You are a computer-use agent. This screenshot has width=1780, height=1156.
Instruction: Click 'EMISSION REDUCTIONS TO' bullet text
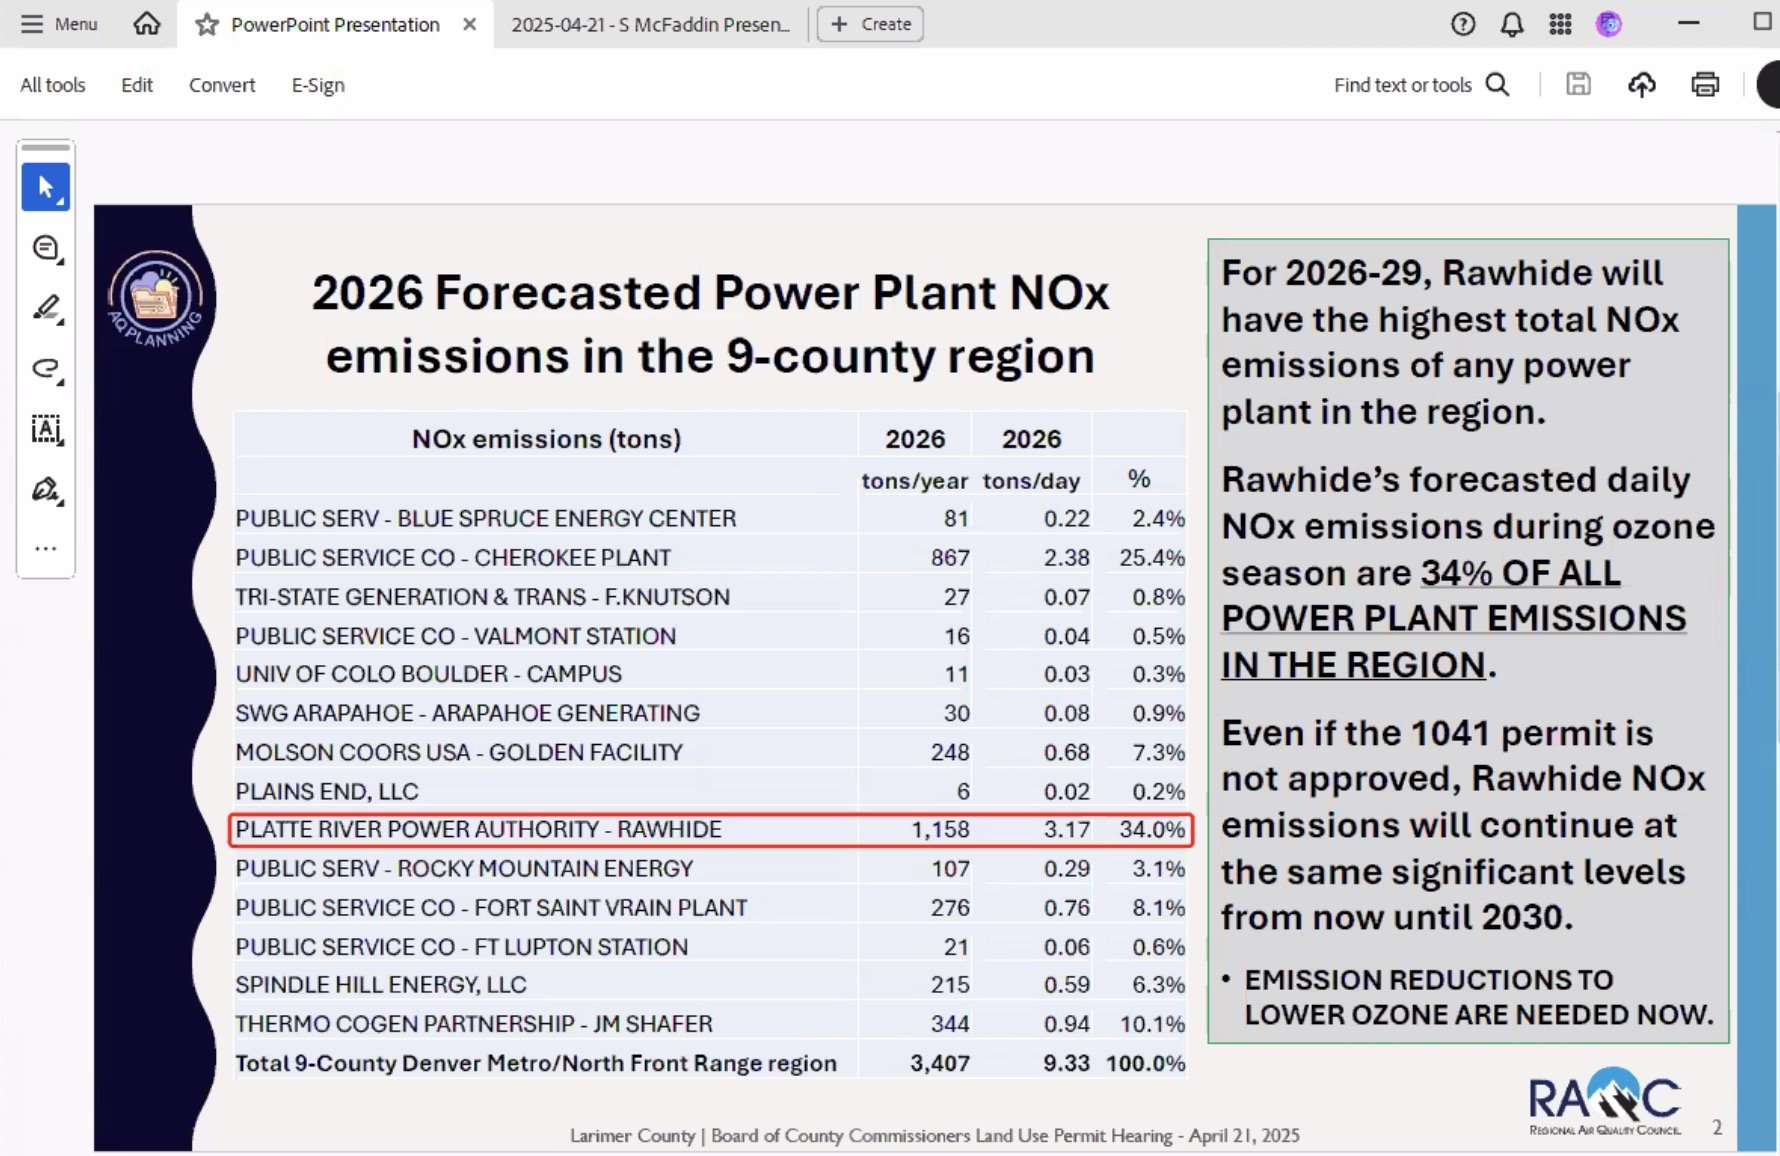pyautogui.click(x=1429, y=980)
